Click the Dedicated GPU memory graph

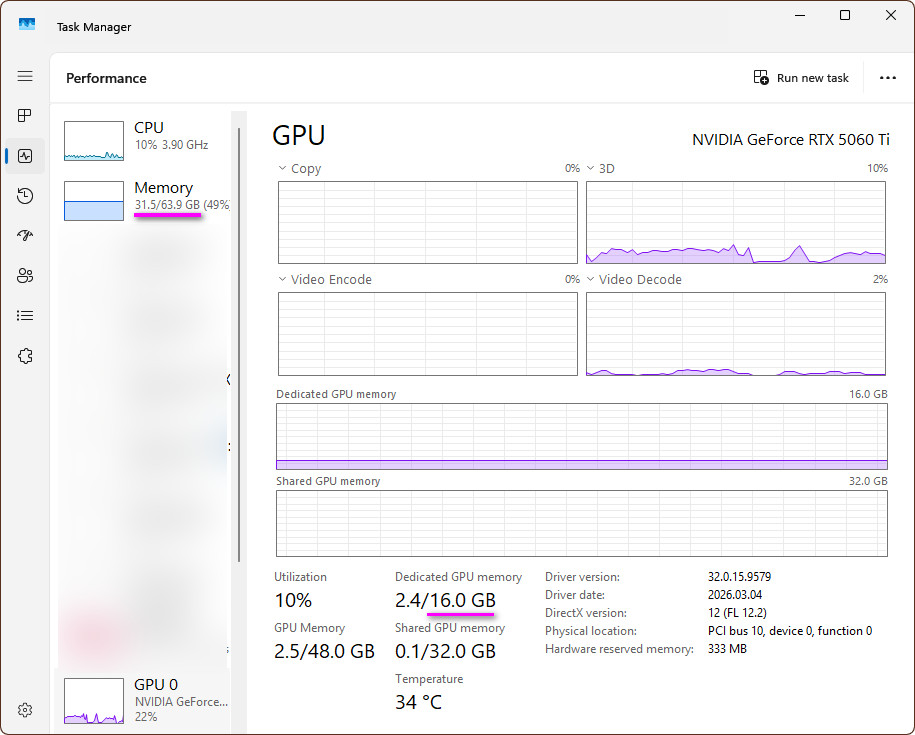coord(582,436)
